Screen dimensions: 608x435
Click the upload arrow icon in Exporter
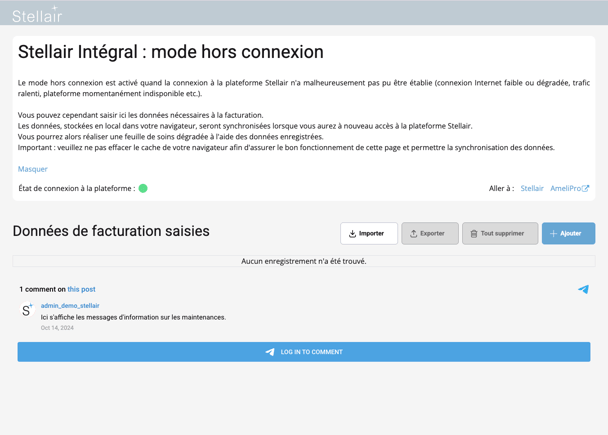(x=414, y=234)
